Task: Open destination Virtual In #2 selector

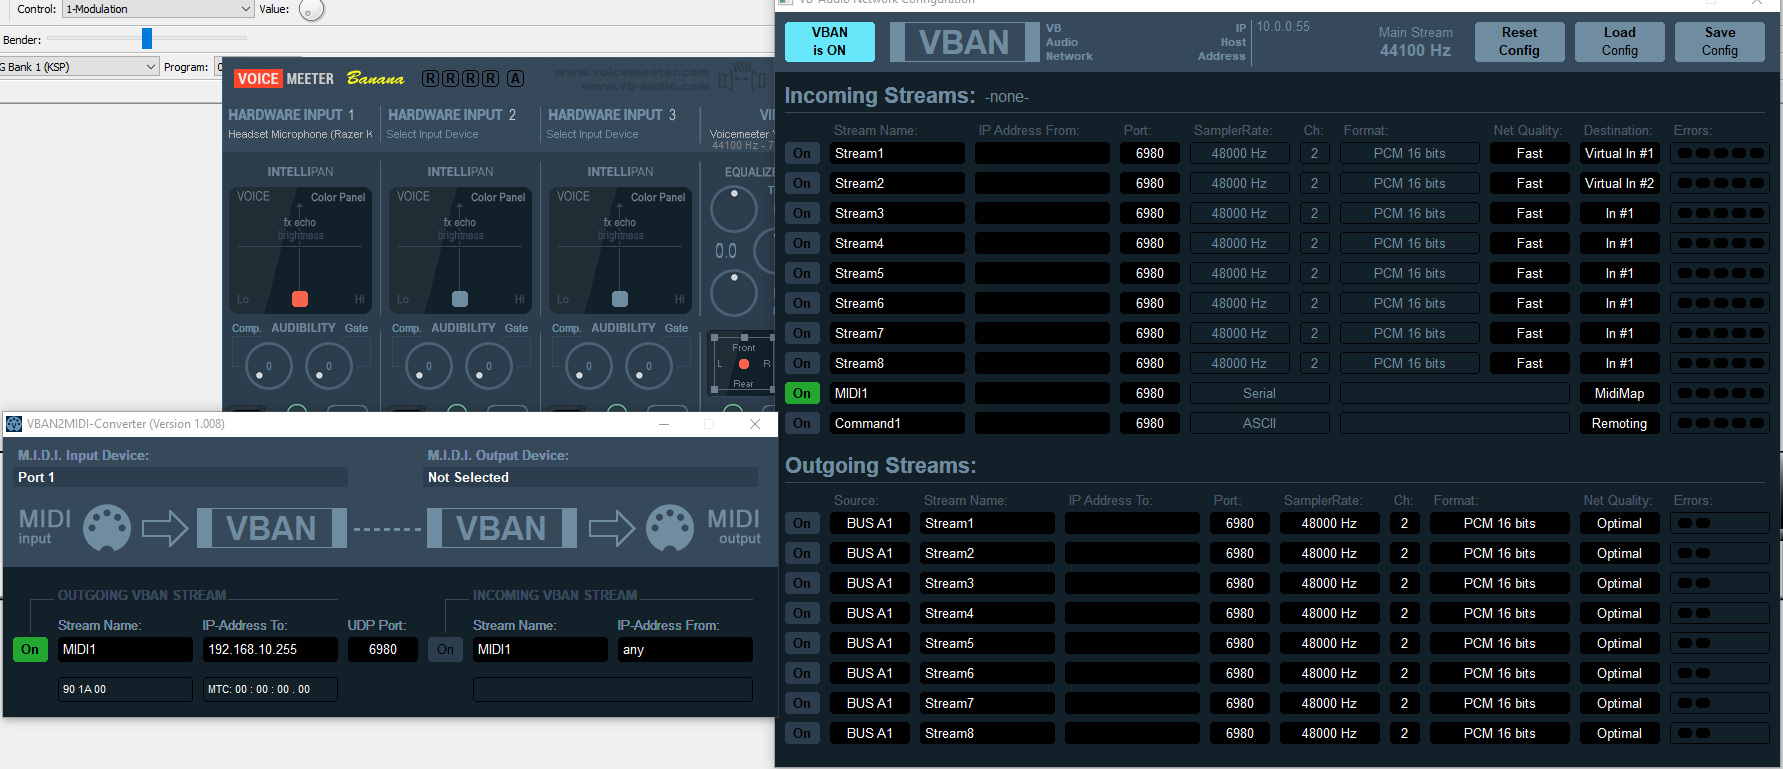Action: point(1619,183)
